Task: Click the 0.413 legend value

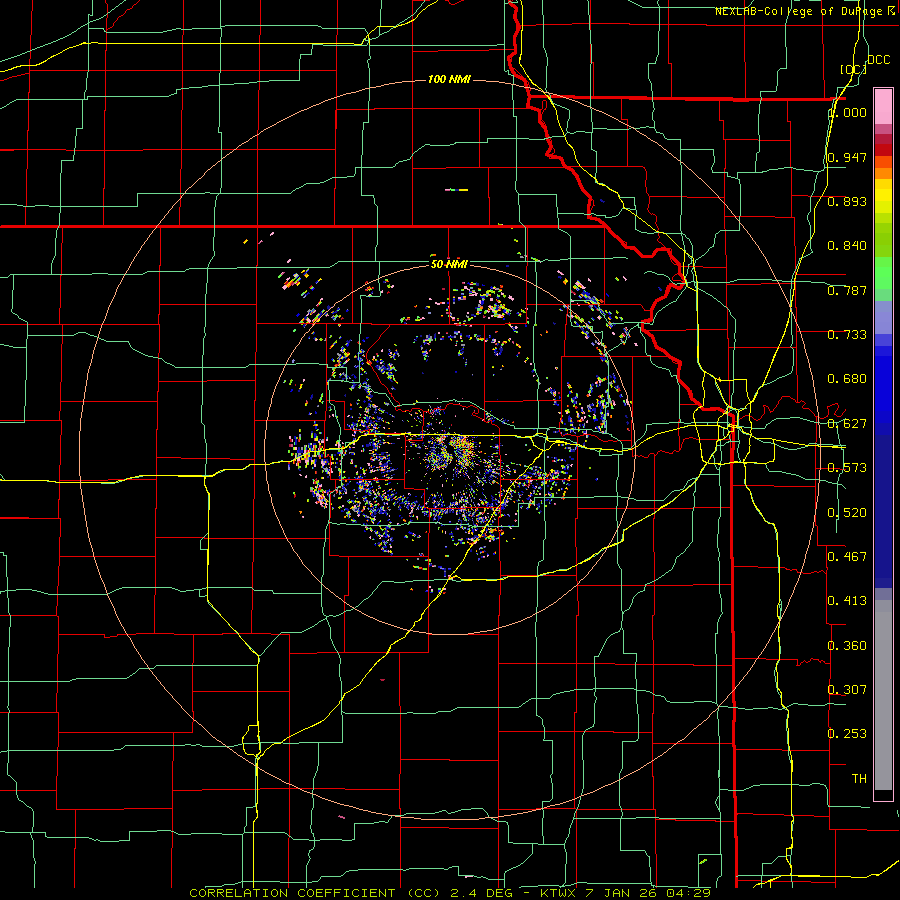Action: [847, 601]
